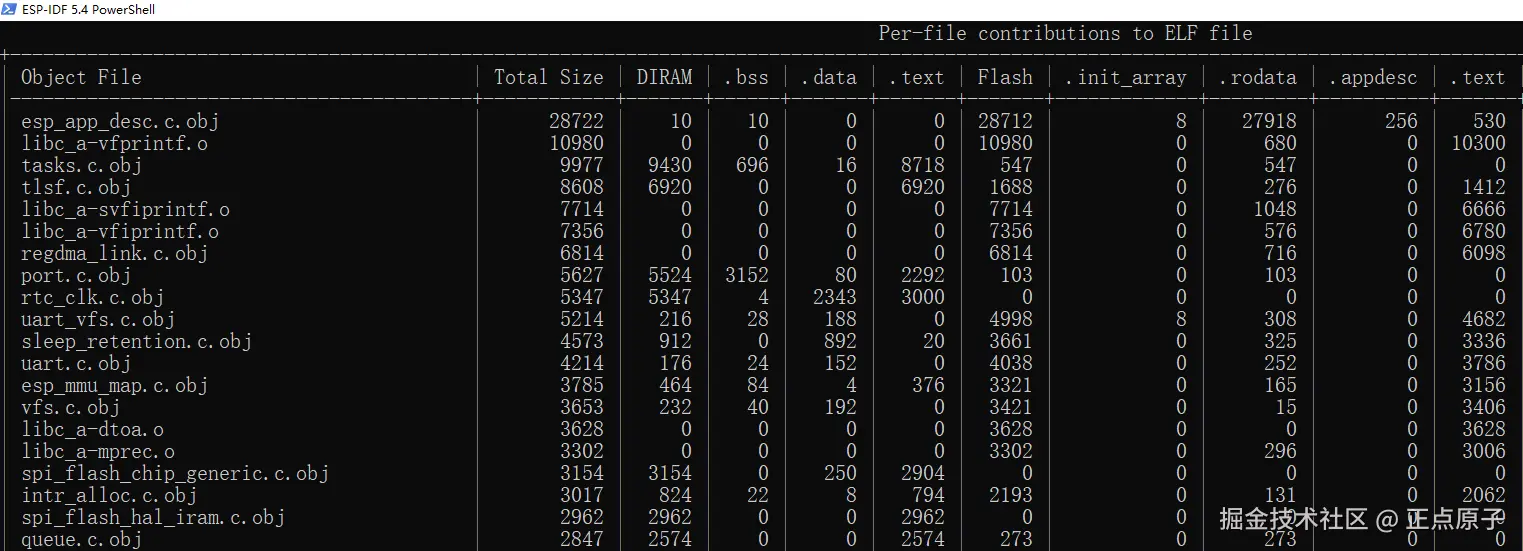The height and width of the screenshot is (551, 1523).
Task: Click total size 28722 of esp_app_desc.c.obj
Action: (577, 121)
